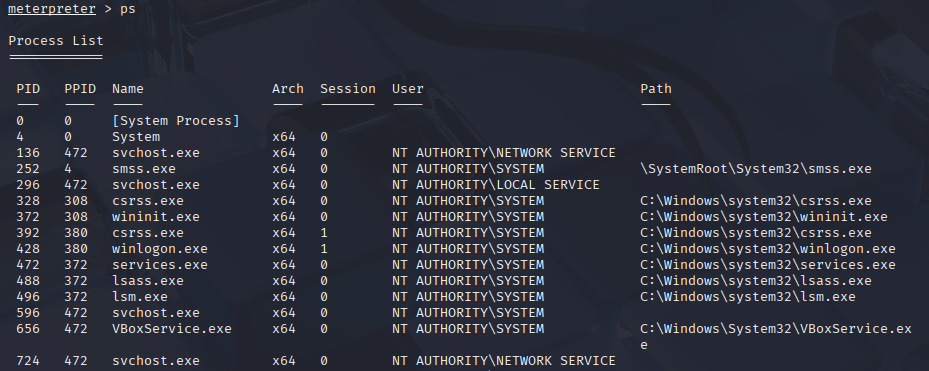
Task: Select the PID column header
Action: pos(28,89)
